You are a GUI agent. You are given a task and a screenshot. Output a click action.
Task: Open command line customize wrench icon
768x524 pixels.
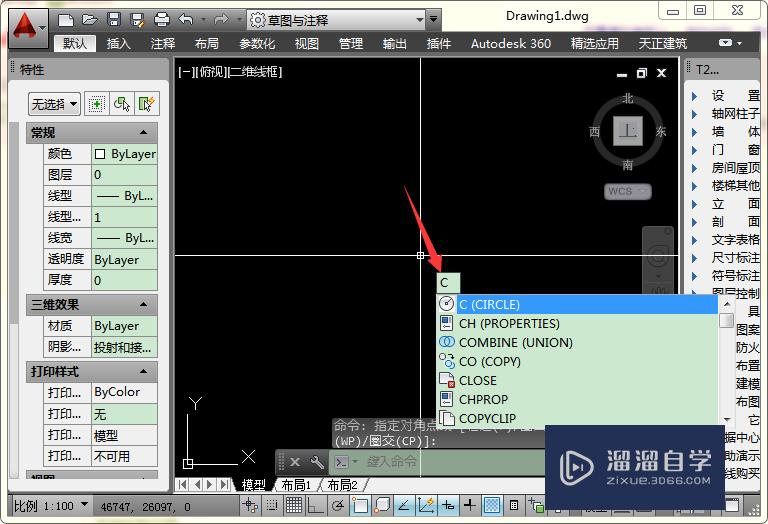(x=317, y=462)
